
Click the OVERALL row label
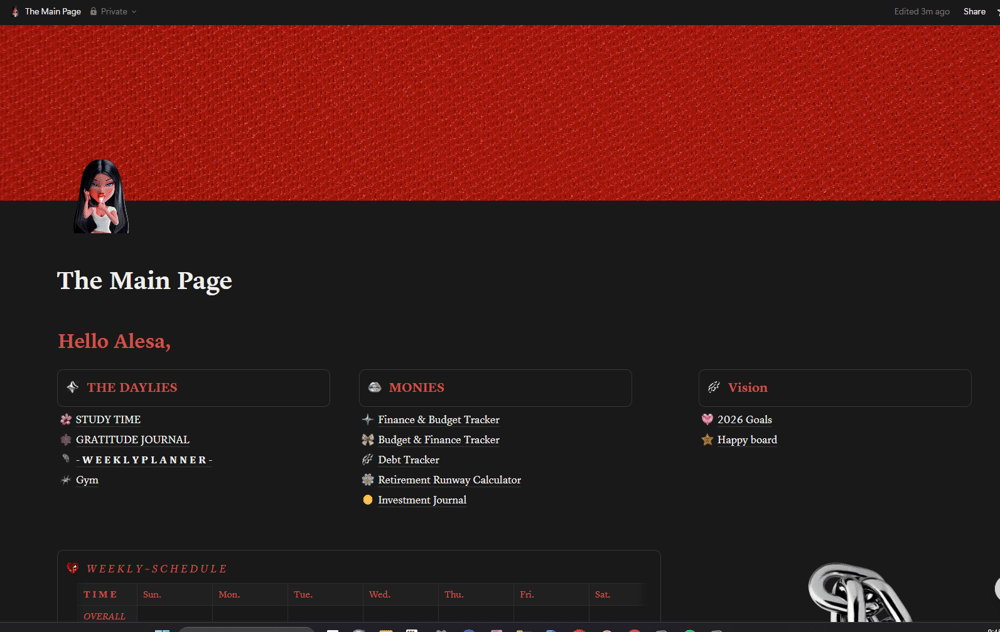(x=104, y=616)
